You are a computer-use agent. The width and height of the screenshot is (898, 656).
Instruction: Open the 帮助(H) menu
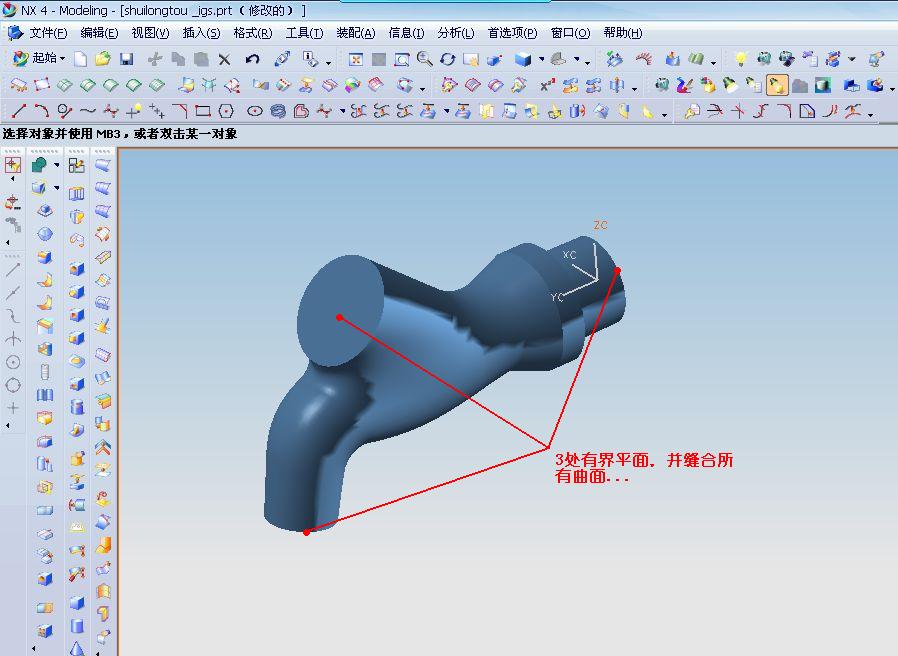click(623, 33)
